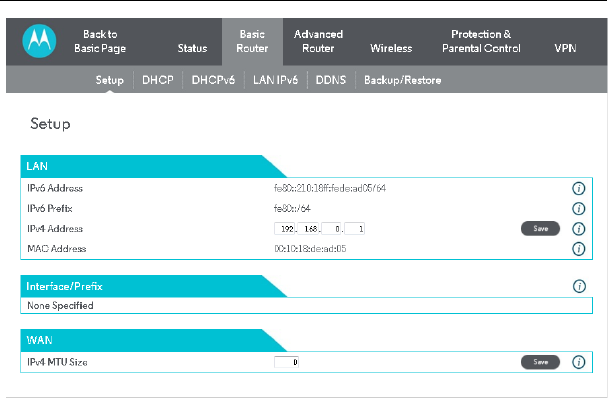Open info icon for MAC Address

tap(579, 249)
